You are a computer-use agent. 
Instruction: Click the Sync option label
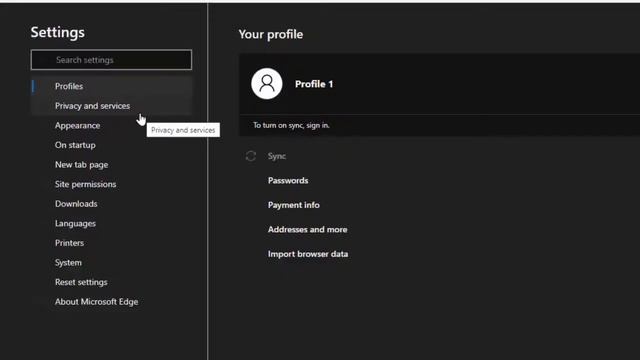277,156
